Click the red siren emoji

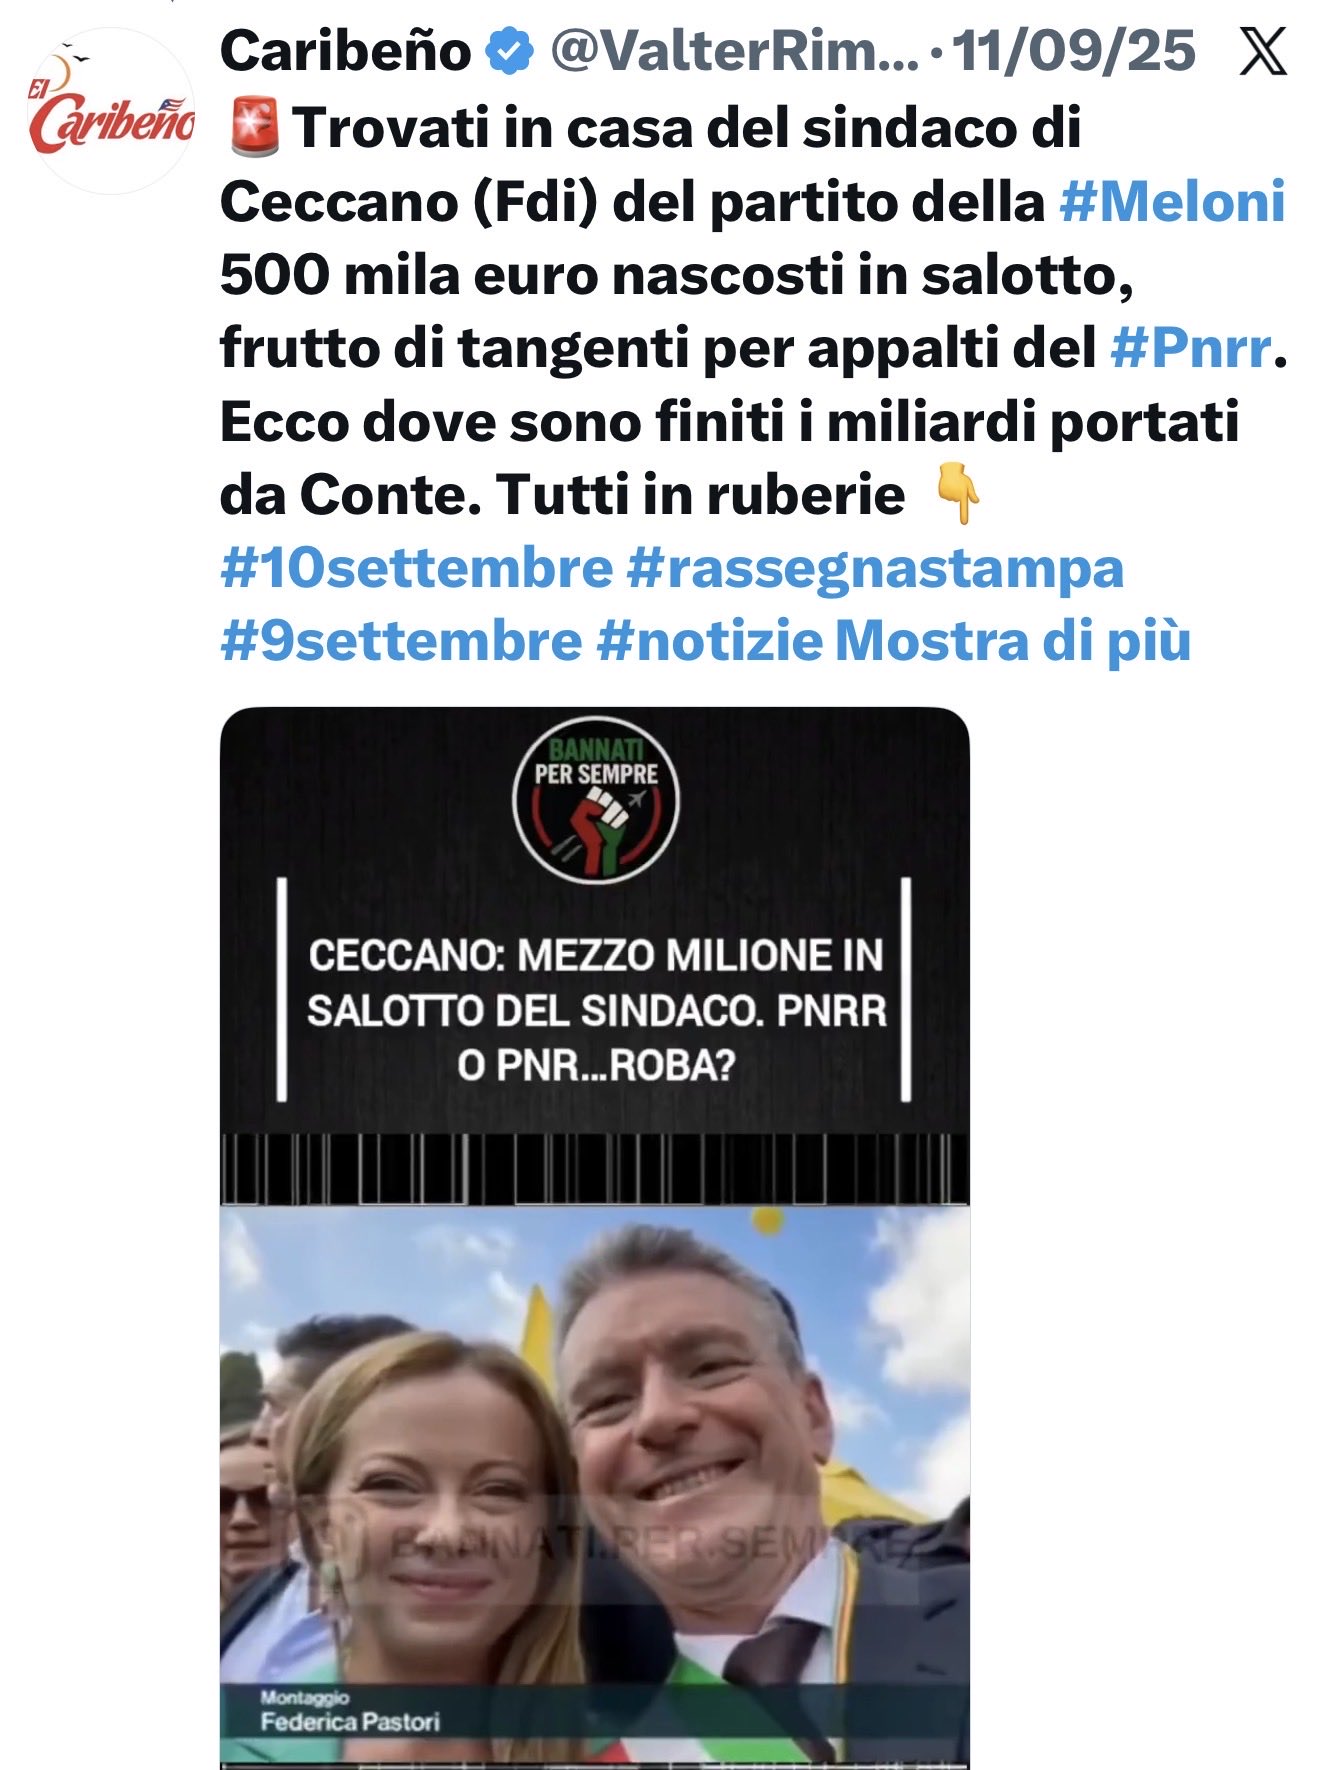click(254, 129)
